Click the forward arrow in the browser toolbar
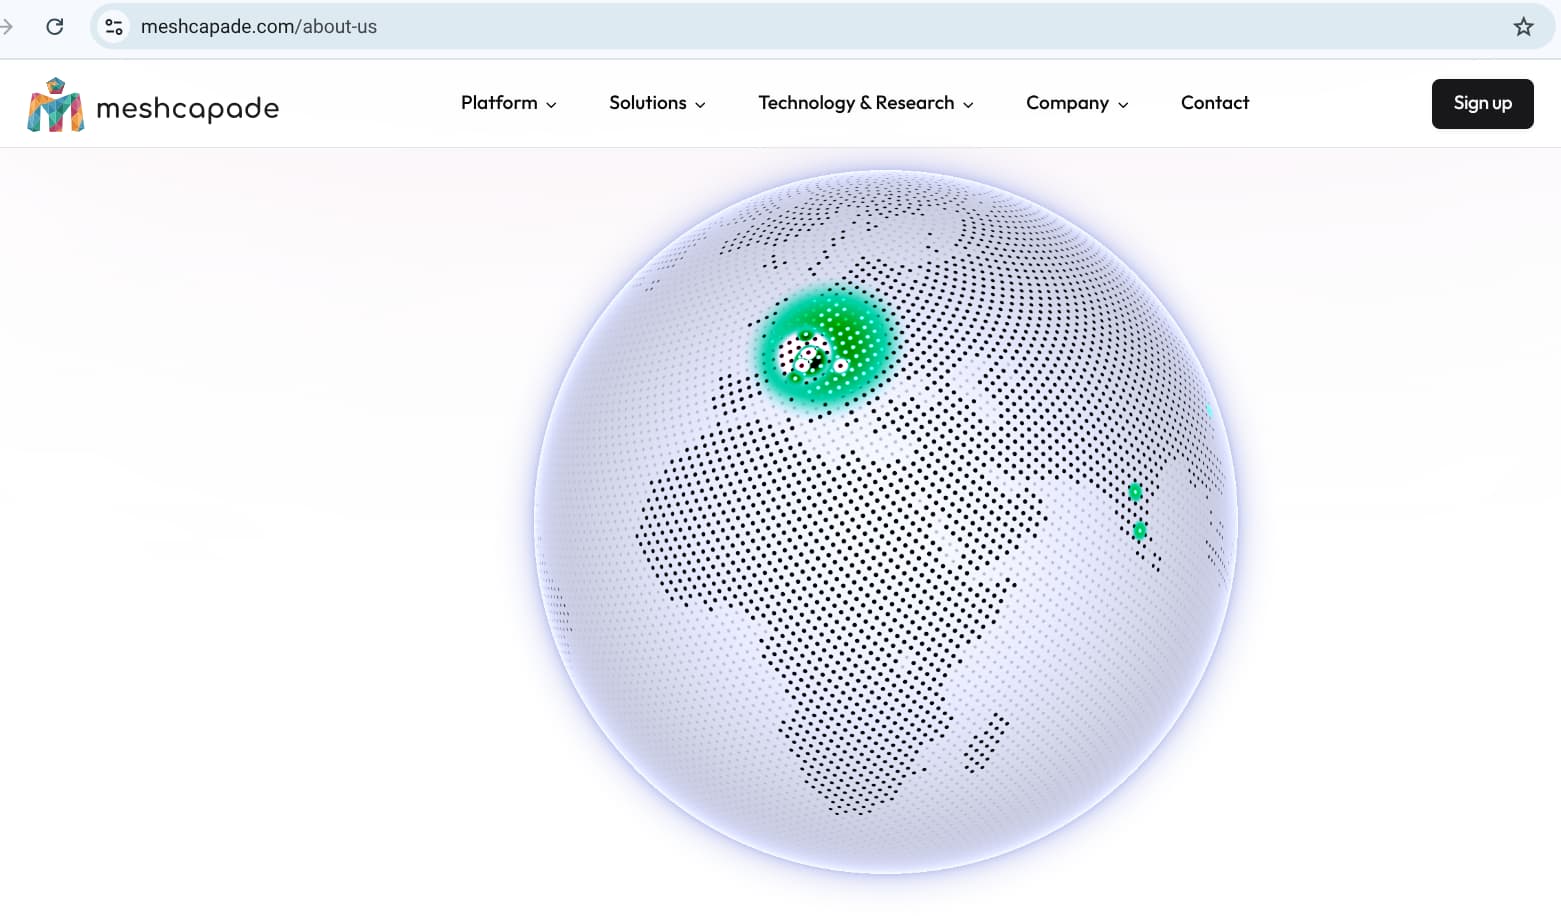 click(x=6, y=27)
